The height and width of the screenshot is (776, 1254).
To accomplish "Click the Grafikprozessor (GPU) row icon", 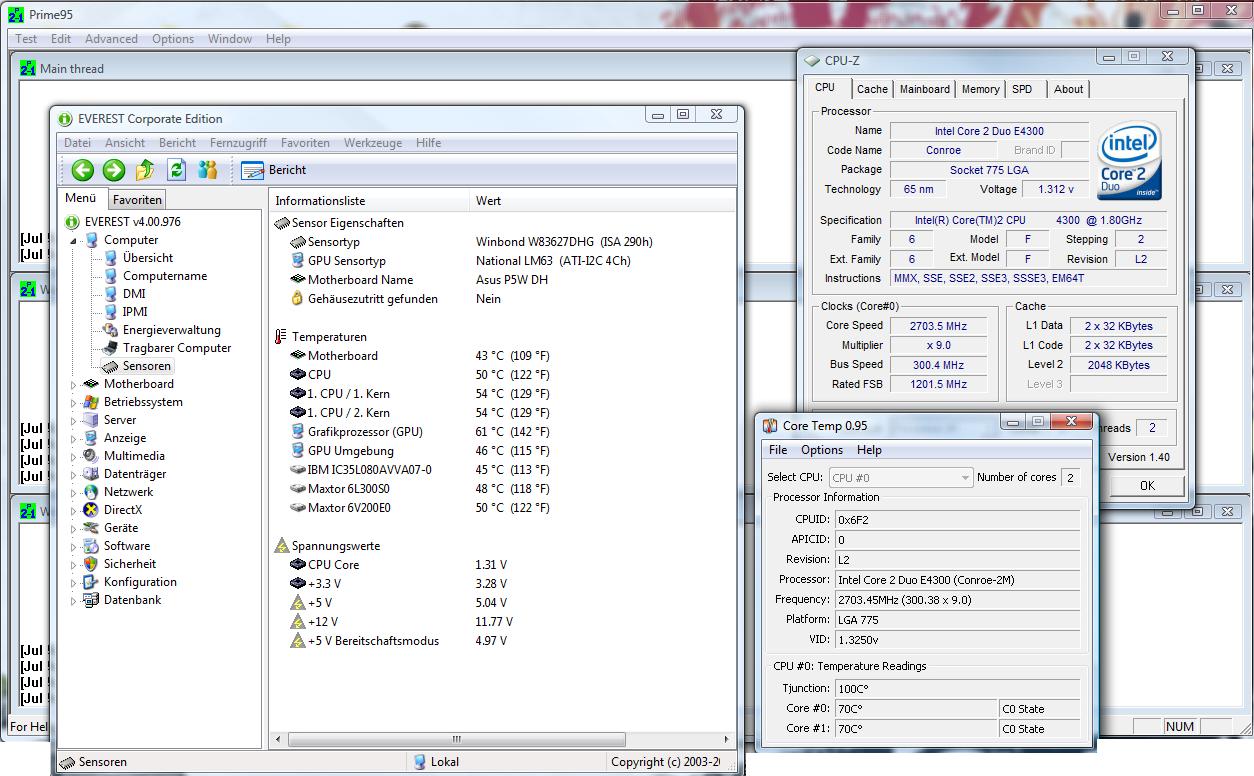I will 297,432.
